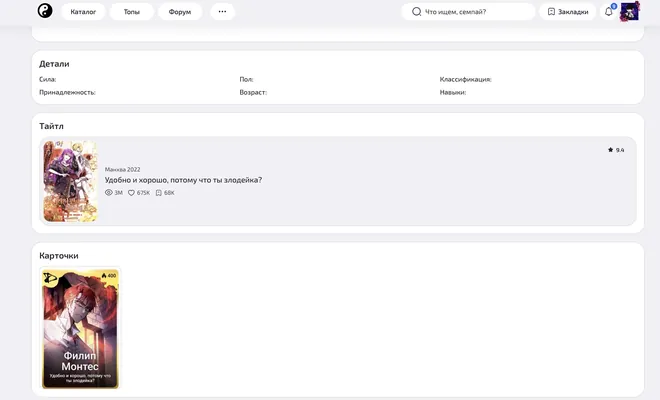Go to the Форум page

pos(180,12)
